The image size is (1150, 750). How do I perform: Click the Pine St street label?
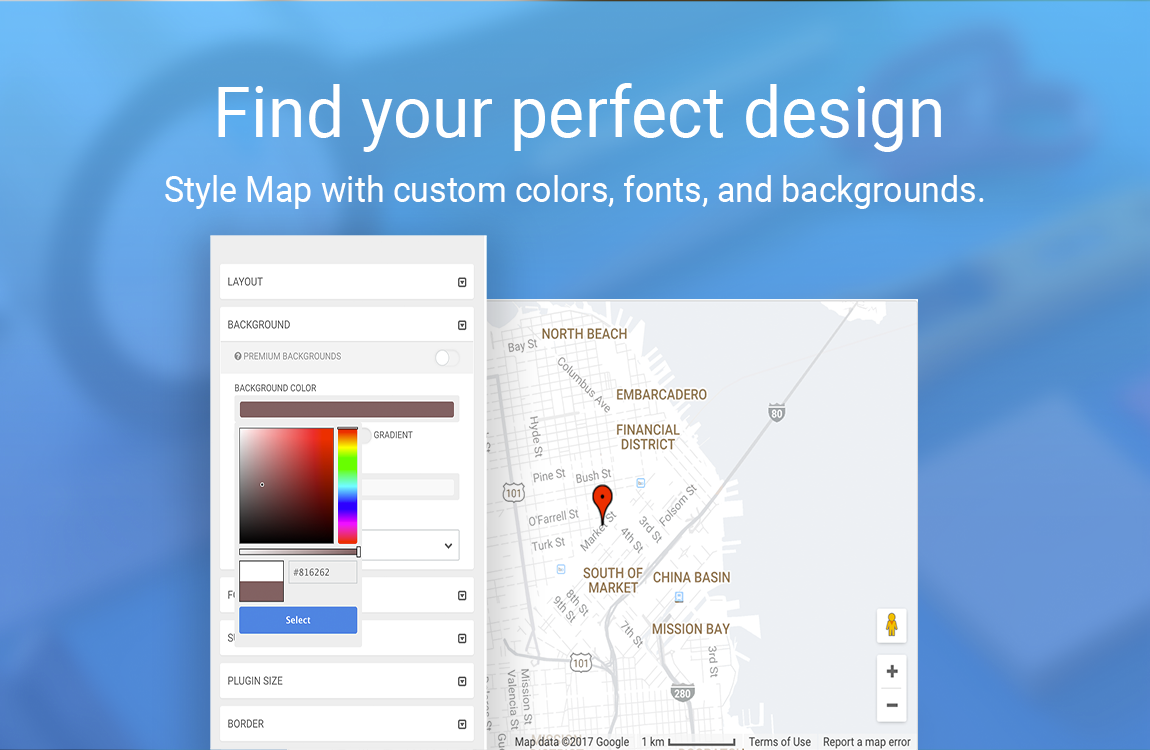[x=549, y=476]
